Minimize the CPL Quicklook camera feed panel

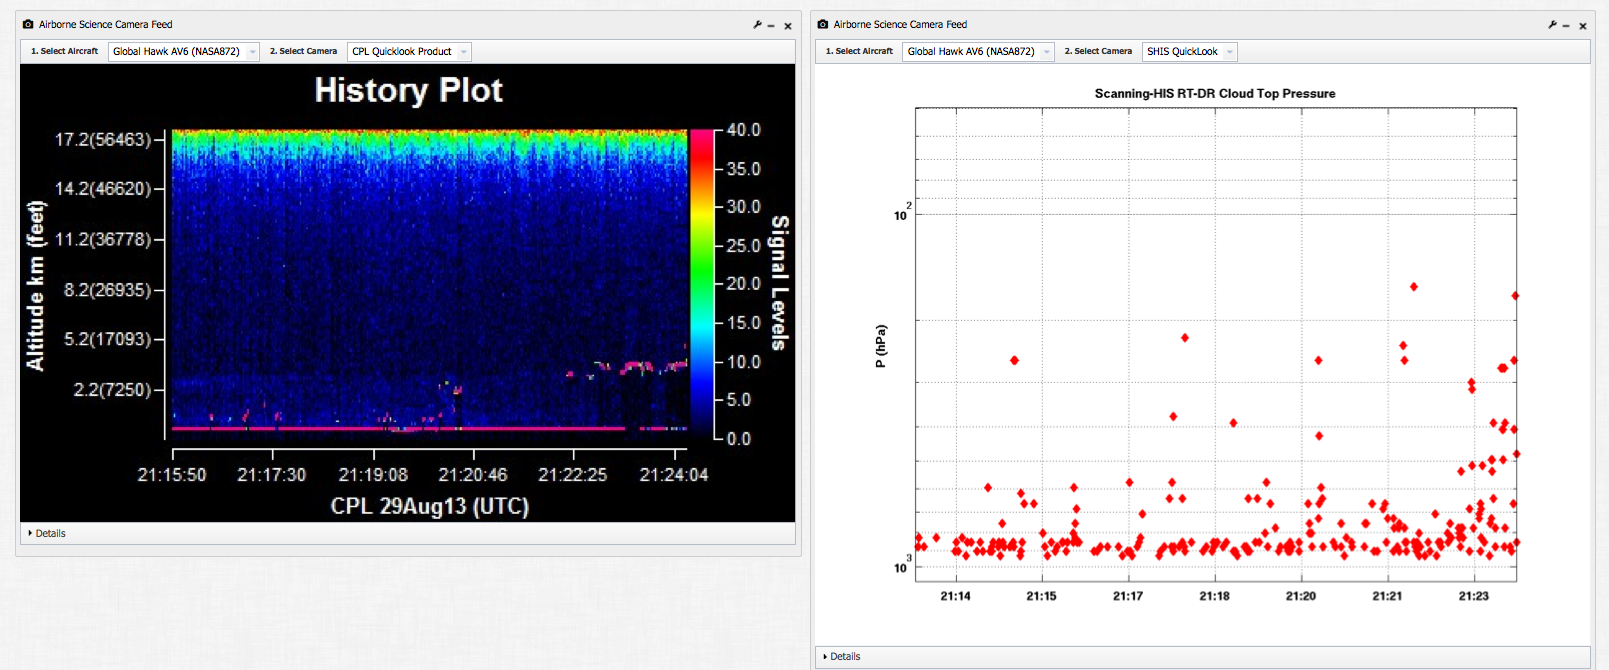pos(771,26)
